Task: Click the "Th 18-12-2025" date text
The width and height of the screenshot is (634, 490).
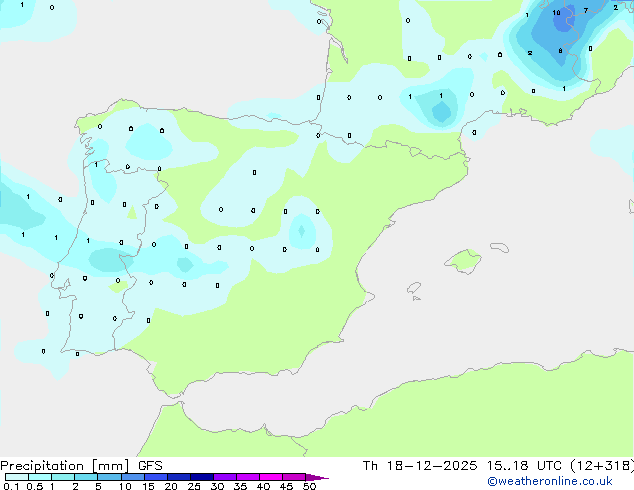Action: [x=420, y=466]
